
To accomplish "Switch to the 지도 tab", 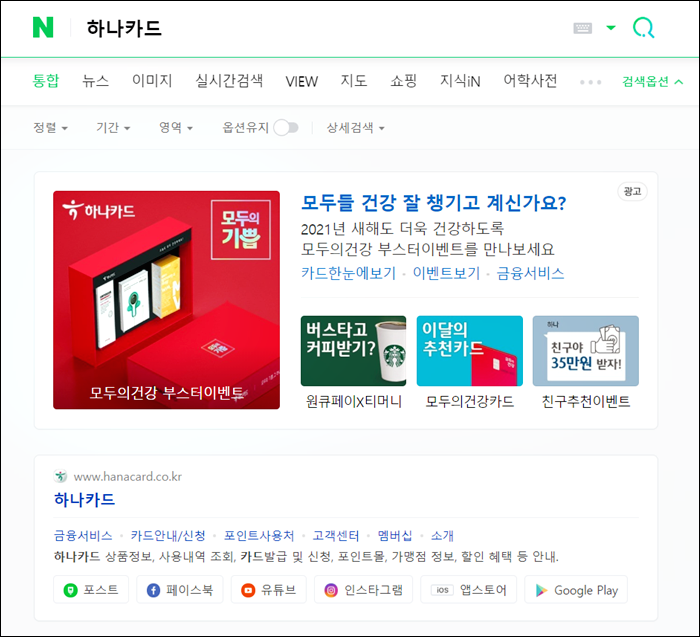I will [354, 81].
